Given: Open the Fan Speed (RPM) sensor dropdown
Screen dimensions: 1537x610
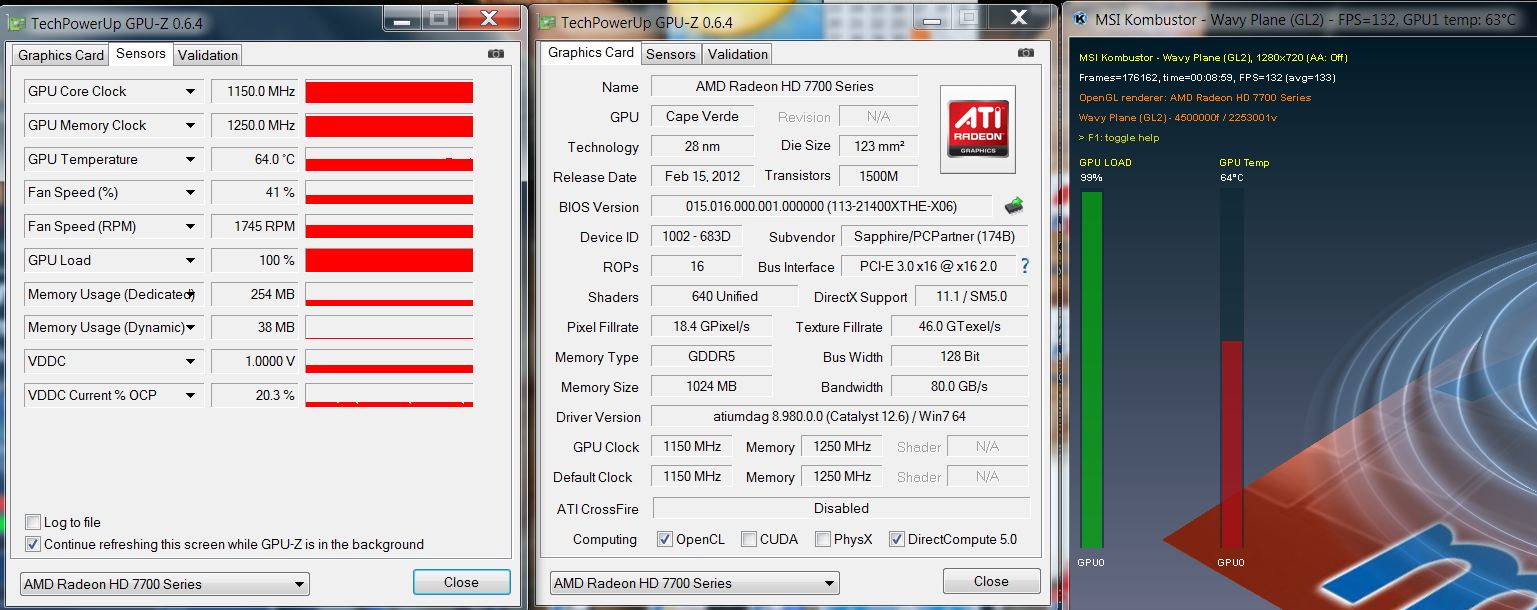Looking at the screenshot, I should [190, 227].
